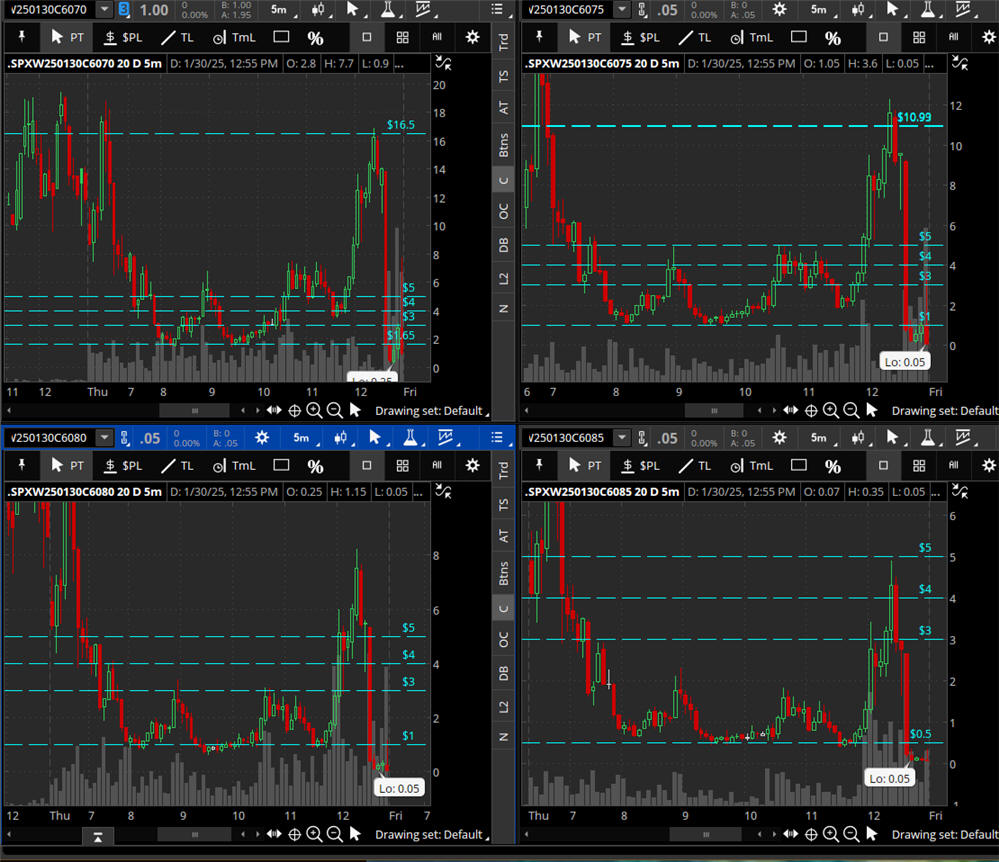Click the All button in bottom-right drawing toolbar

pos(954,466)
